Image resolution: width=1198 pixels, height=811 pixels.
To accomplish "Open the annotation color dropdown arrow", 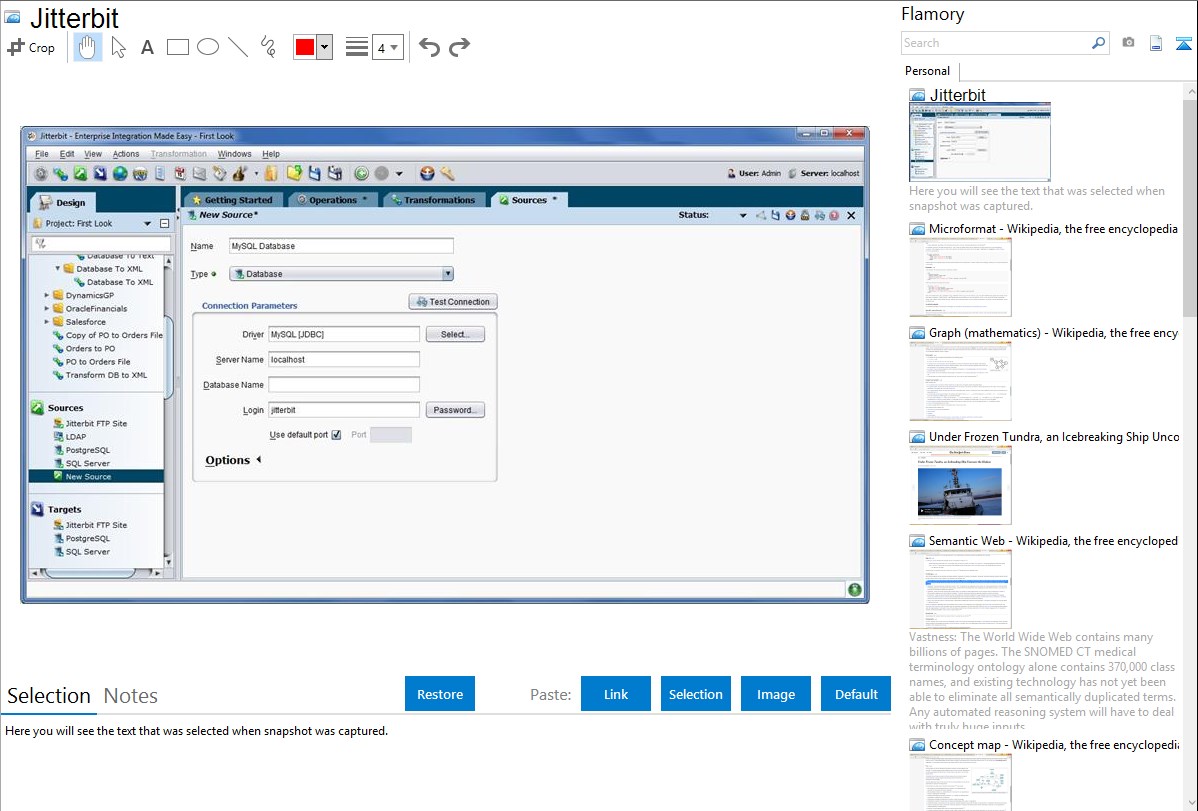I will (324, 47).
